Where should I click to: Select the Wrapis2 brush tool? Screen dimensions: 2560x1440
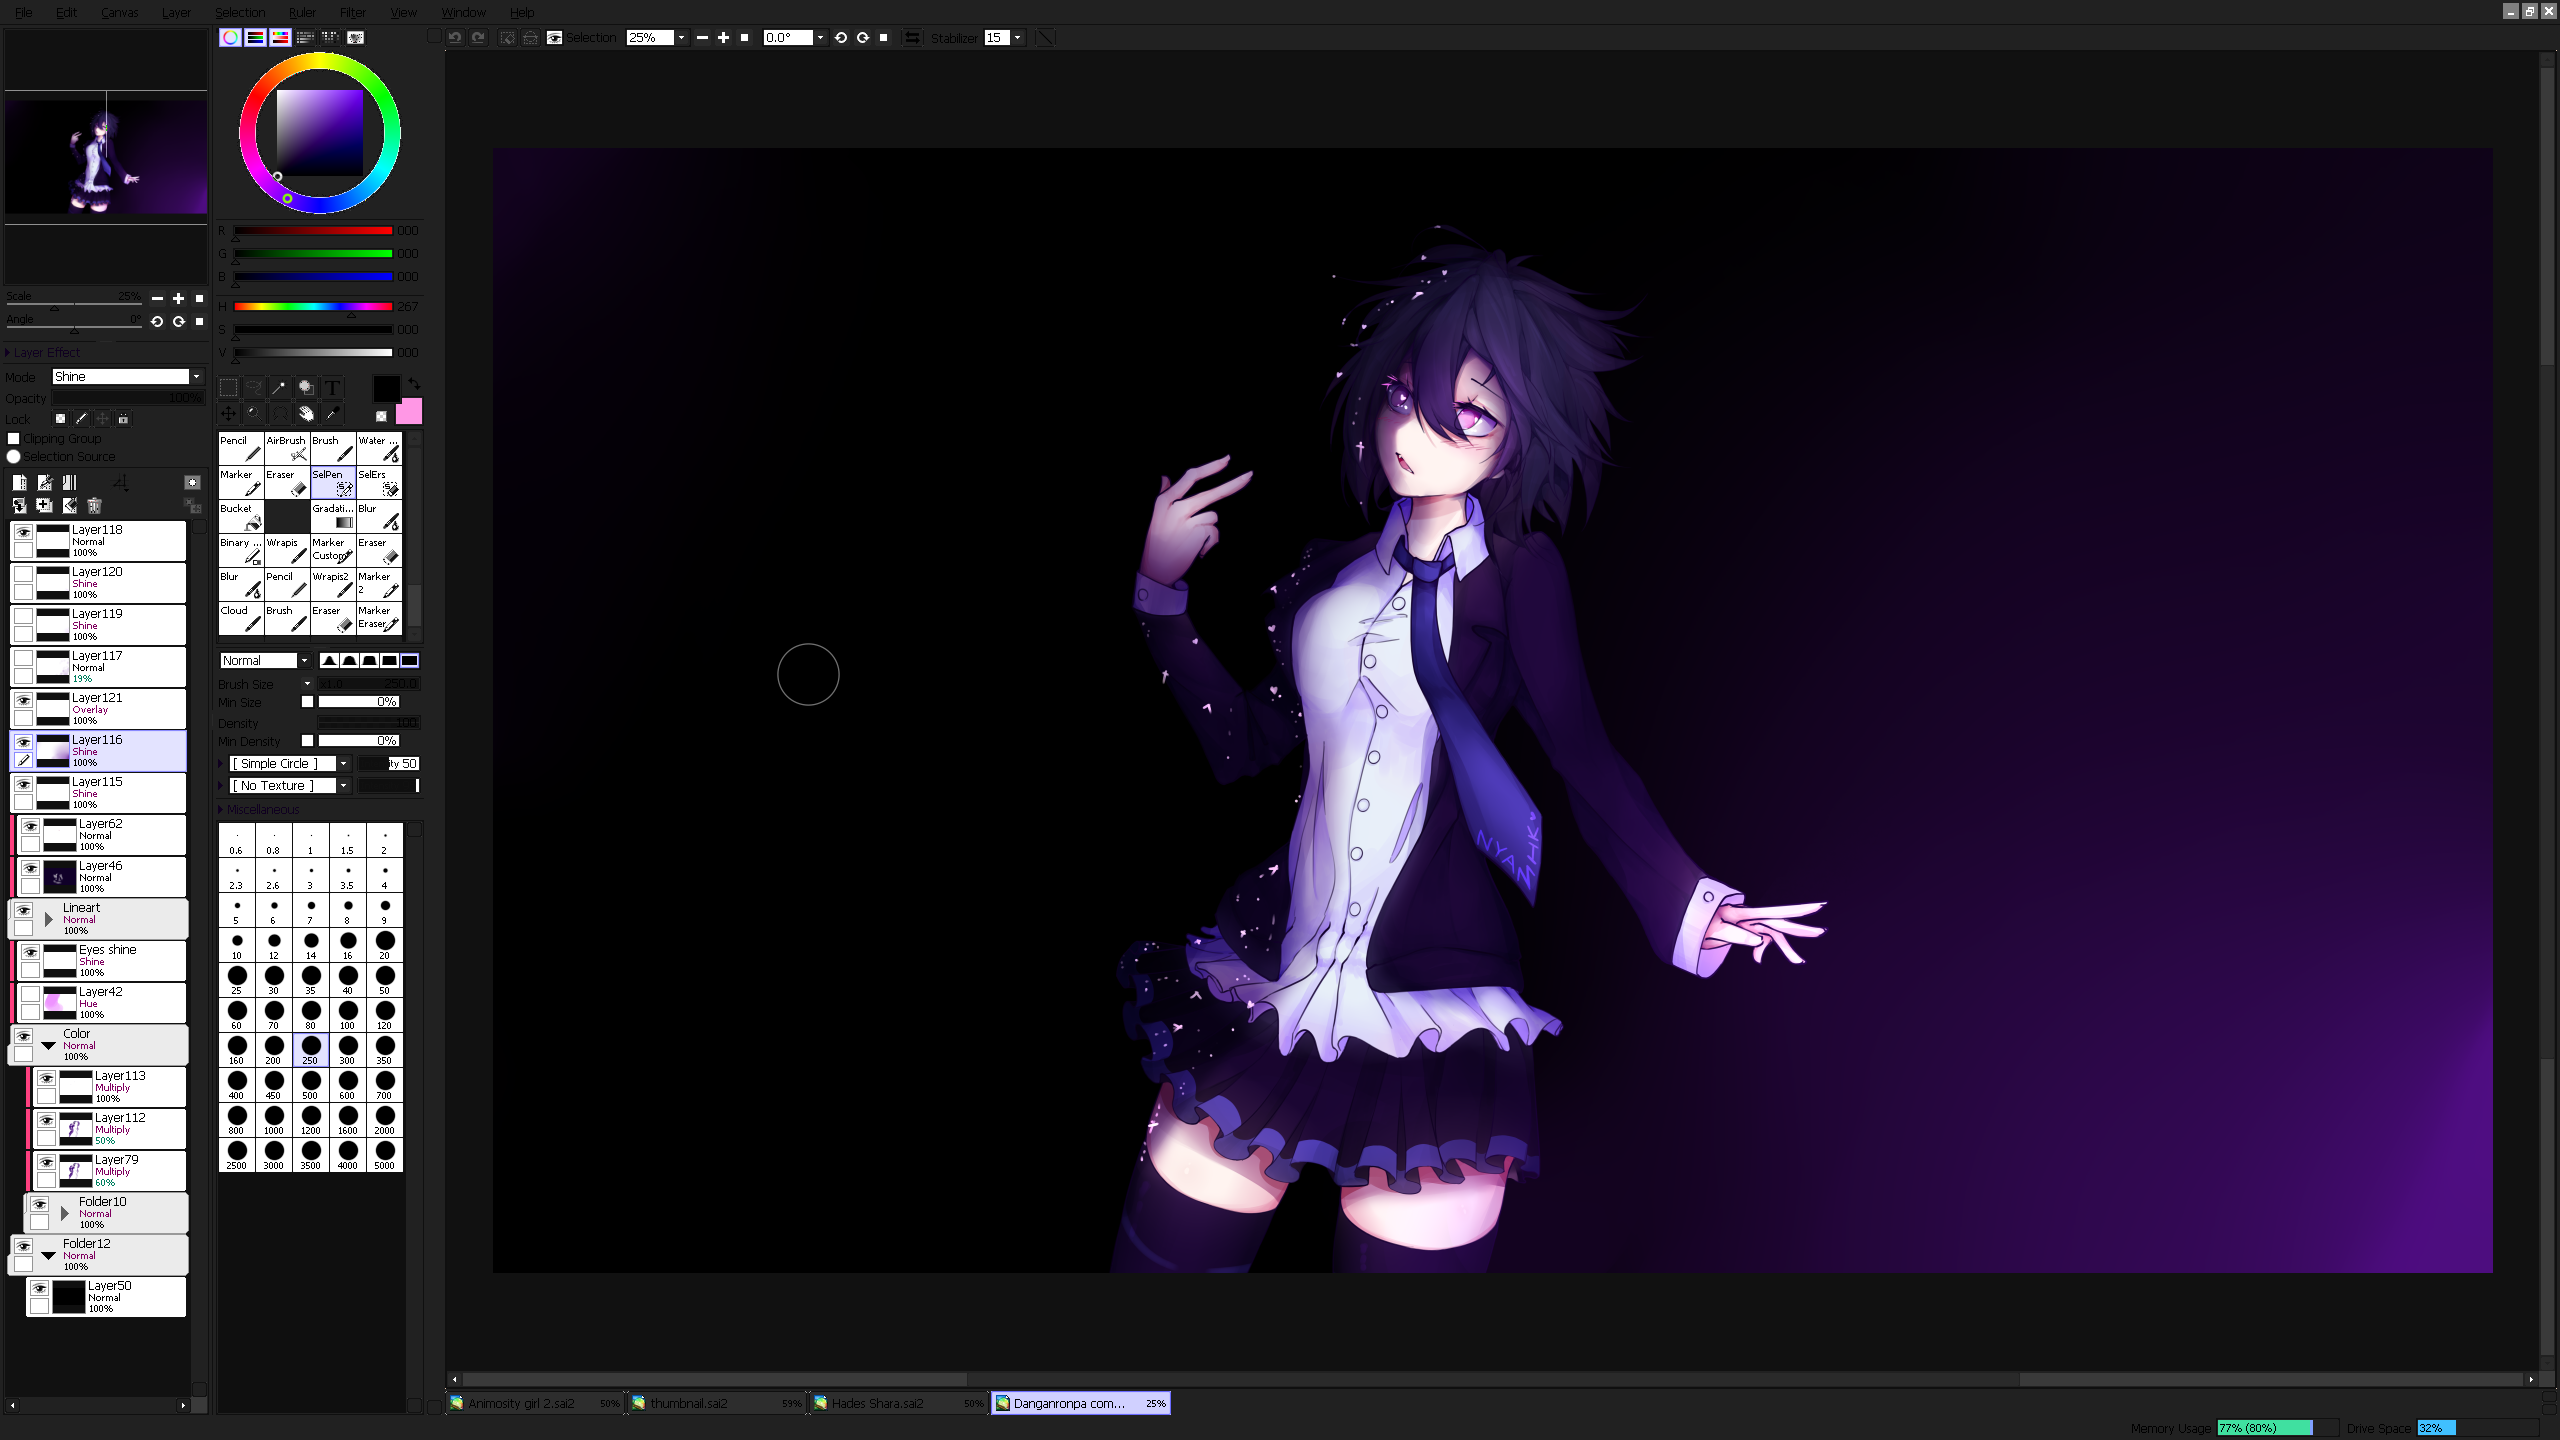333,584
